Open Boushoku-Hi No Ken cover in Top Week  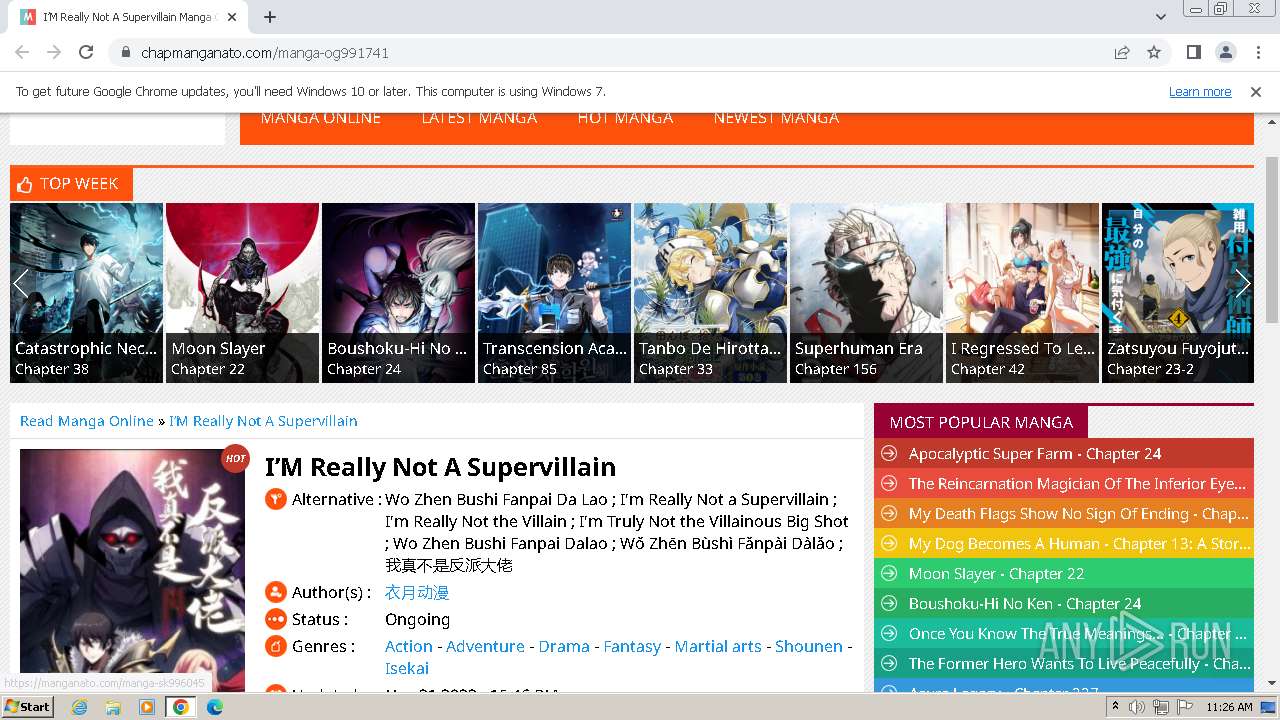398,293
